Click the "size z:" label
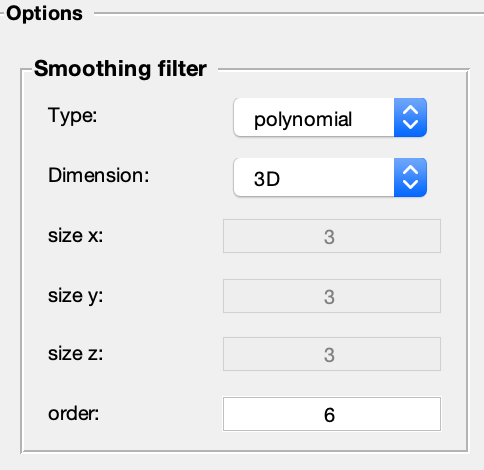This screenshot has height=470, width=484. [76, 354]
